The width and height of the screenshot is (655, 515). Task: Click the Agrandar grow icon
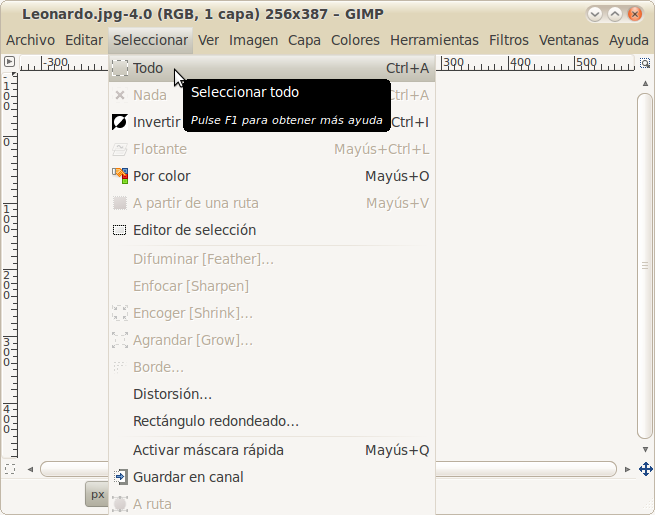[120, 340]
